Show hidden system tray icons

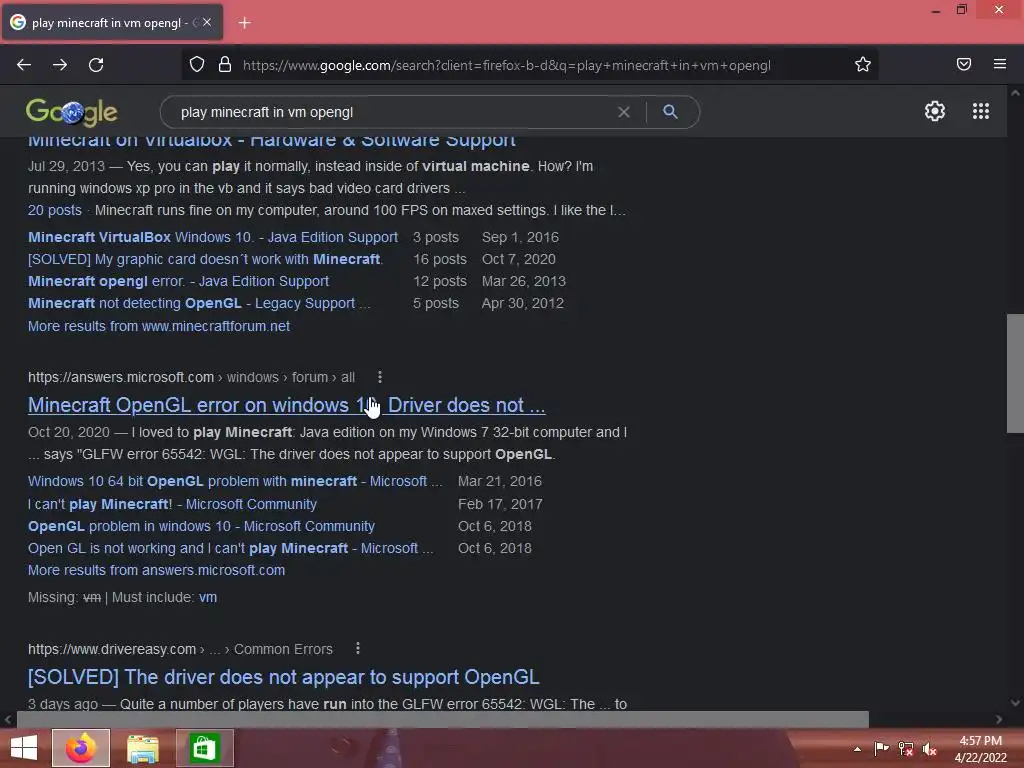click(857, 749)
